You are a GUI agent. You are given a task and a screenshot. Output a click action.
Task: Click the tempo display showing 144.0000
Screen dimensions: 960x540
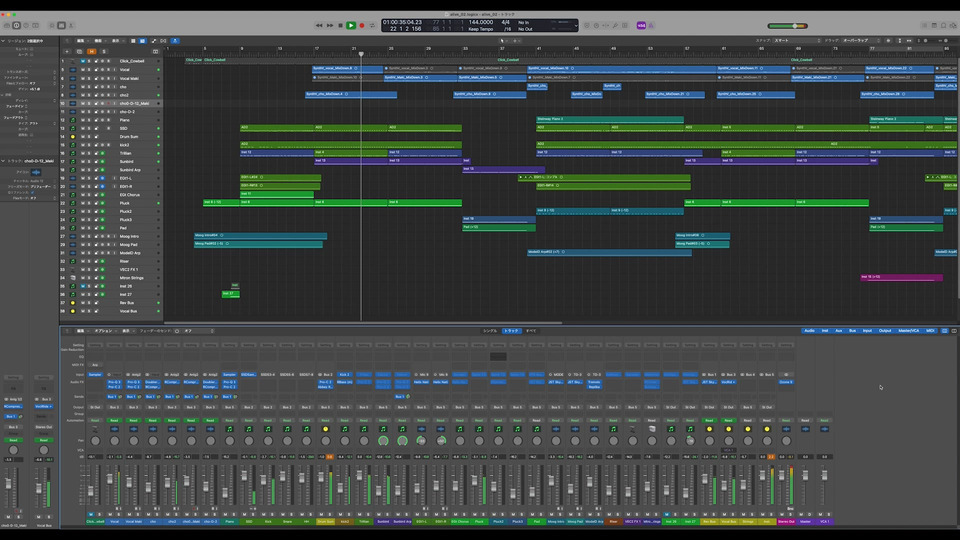(481, 22)
